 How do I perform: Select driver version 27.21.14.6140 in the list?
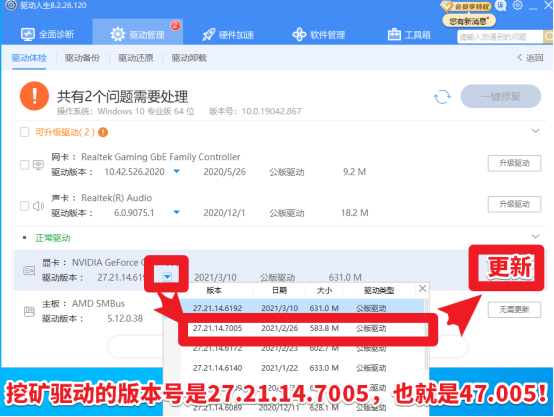point(302,368)
